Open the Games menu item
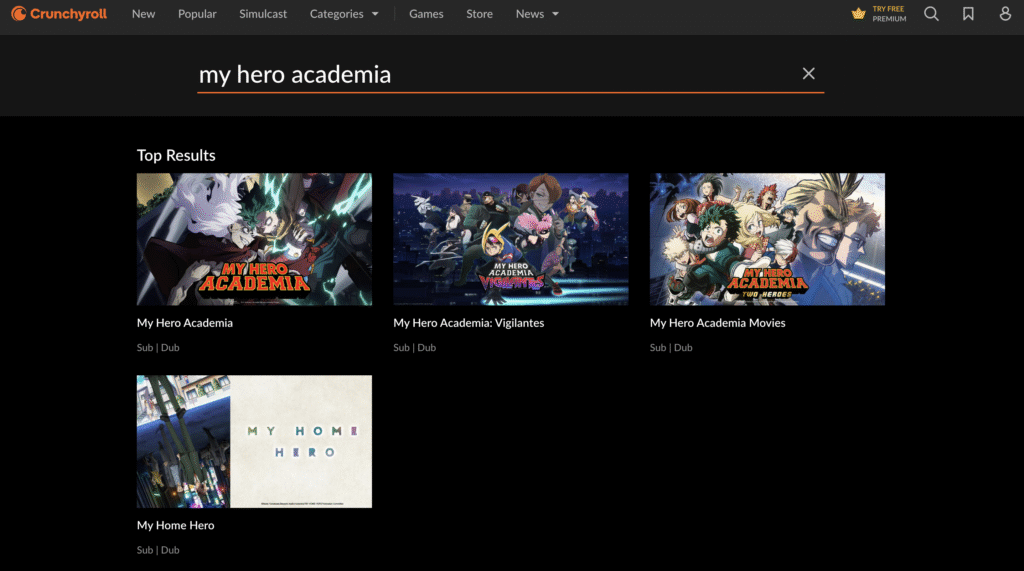Viewport: 1024px width, 571px height. (x=426, y=14)
